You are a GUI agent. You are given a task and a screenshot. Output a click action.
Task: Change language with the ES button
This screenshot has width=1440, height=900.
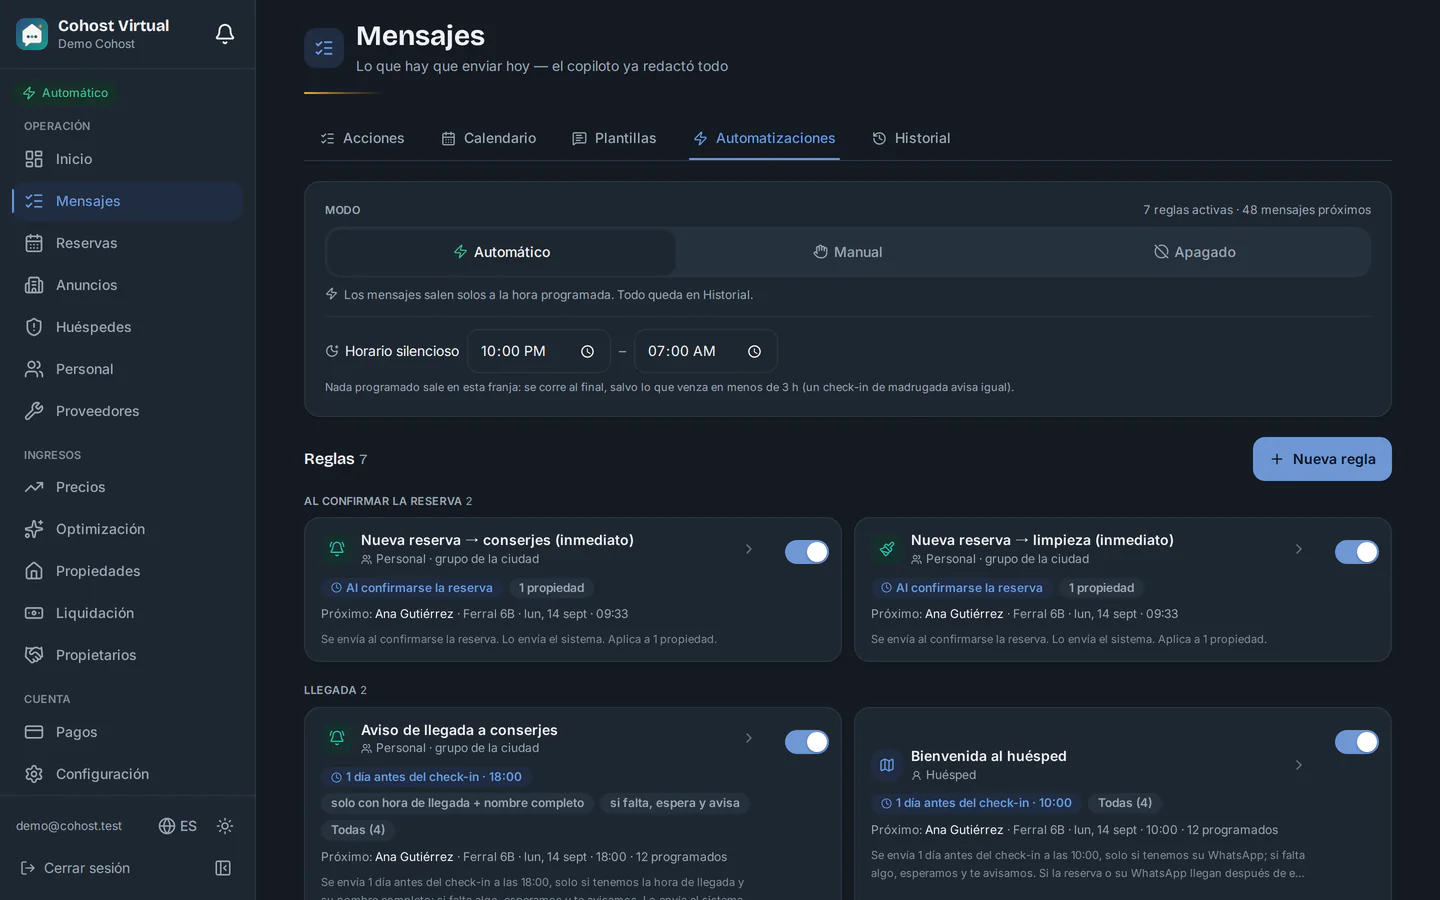pyautogui.click(x=177, y=826)
